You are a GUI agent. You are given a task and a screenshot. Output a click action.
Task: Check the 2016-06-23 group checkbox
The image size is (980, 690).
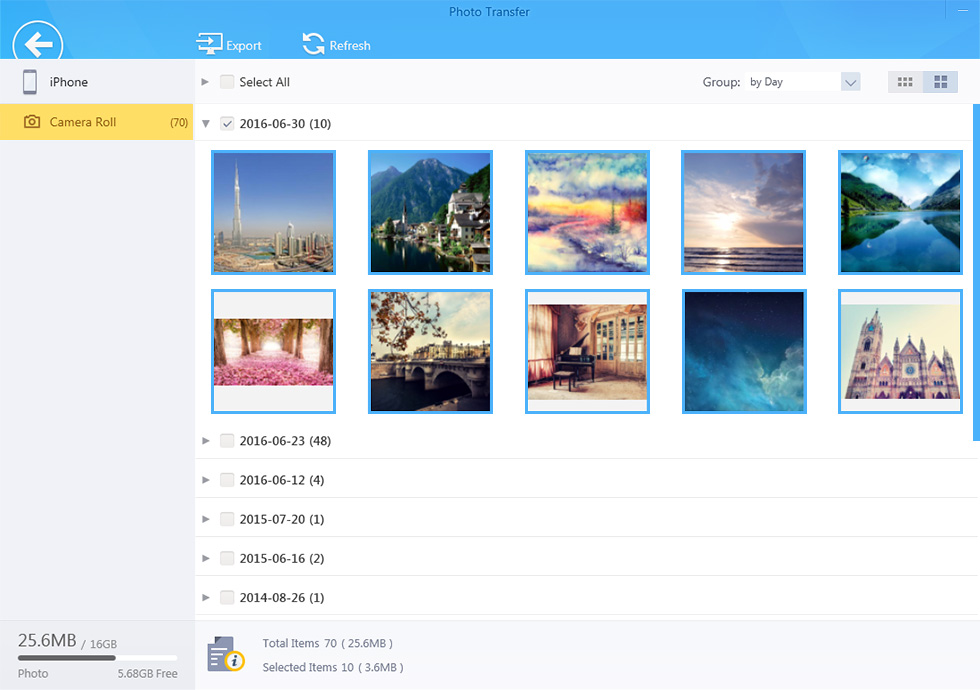click(x=227, y=441)
